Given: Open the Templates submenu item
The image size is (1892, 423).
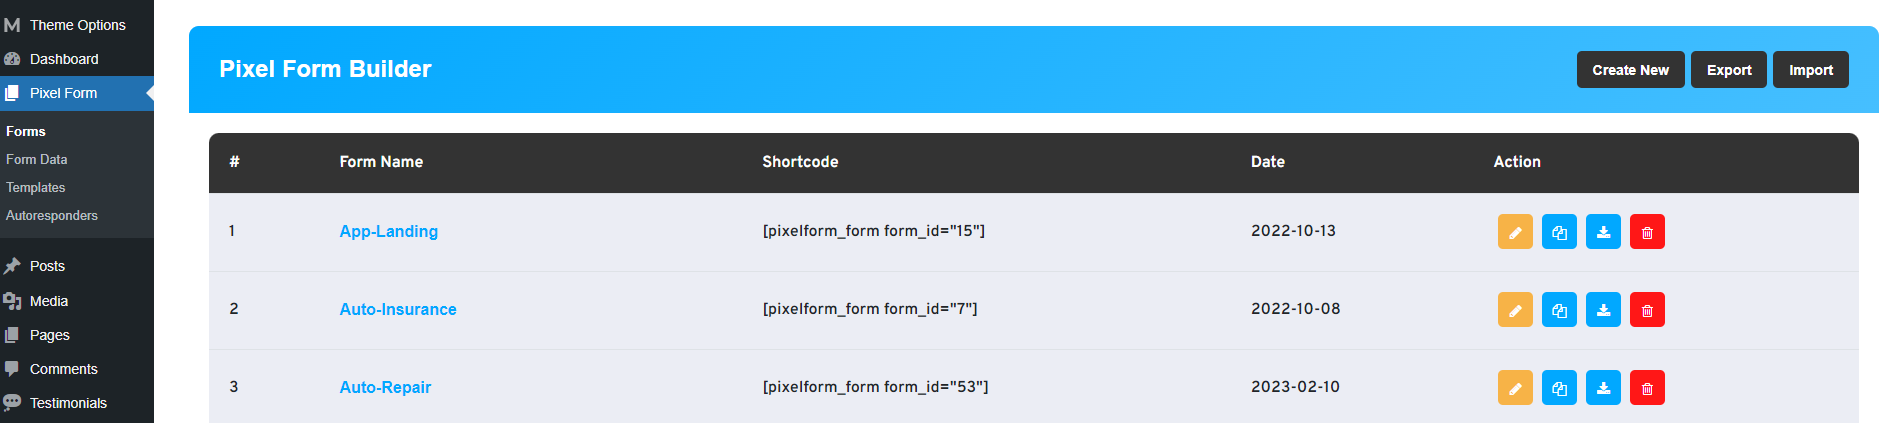Looking at the screenshot, I should pyautogui.click(x=36, y=187).
